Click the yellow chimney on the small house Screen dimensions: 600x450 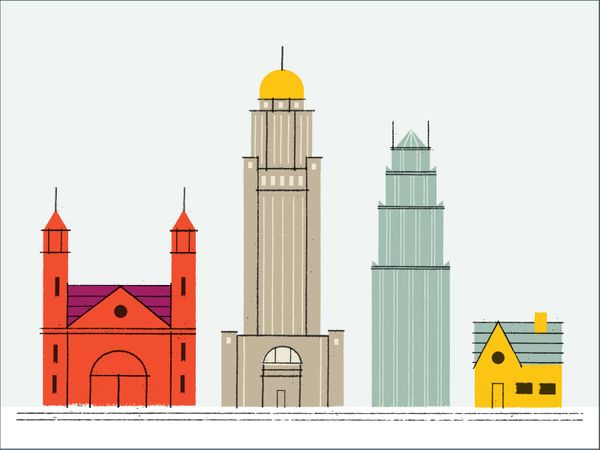tap(541, 322)
